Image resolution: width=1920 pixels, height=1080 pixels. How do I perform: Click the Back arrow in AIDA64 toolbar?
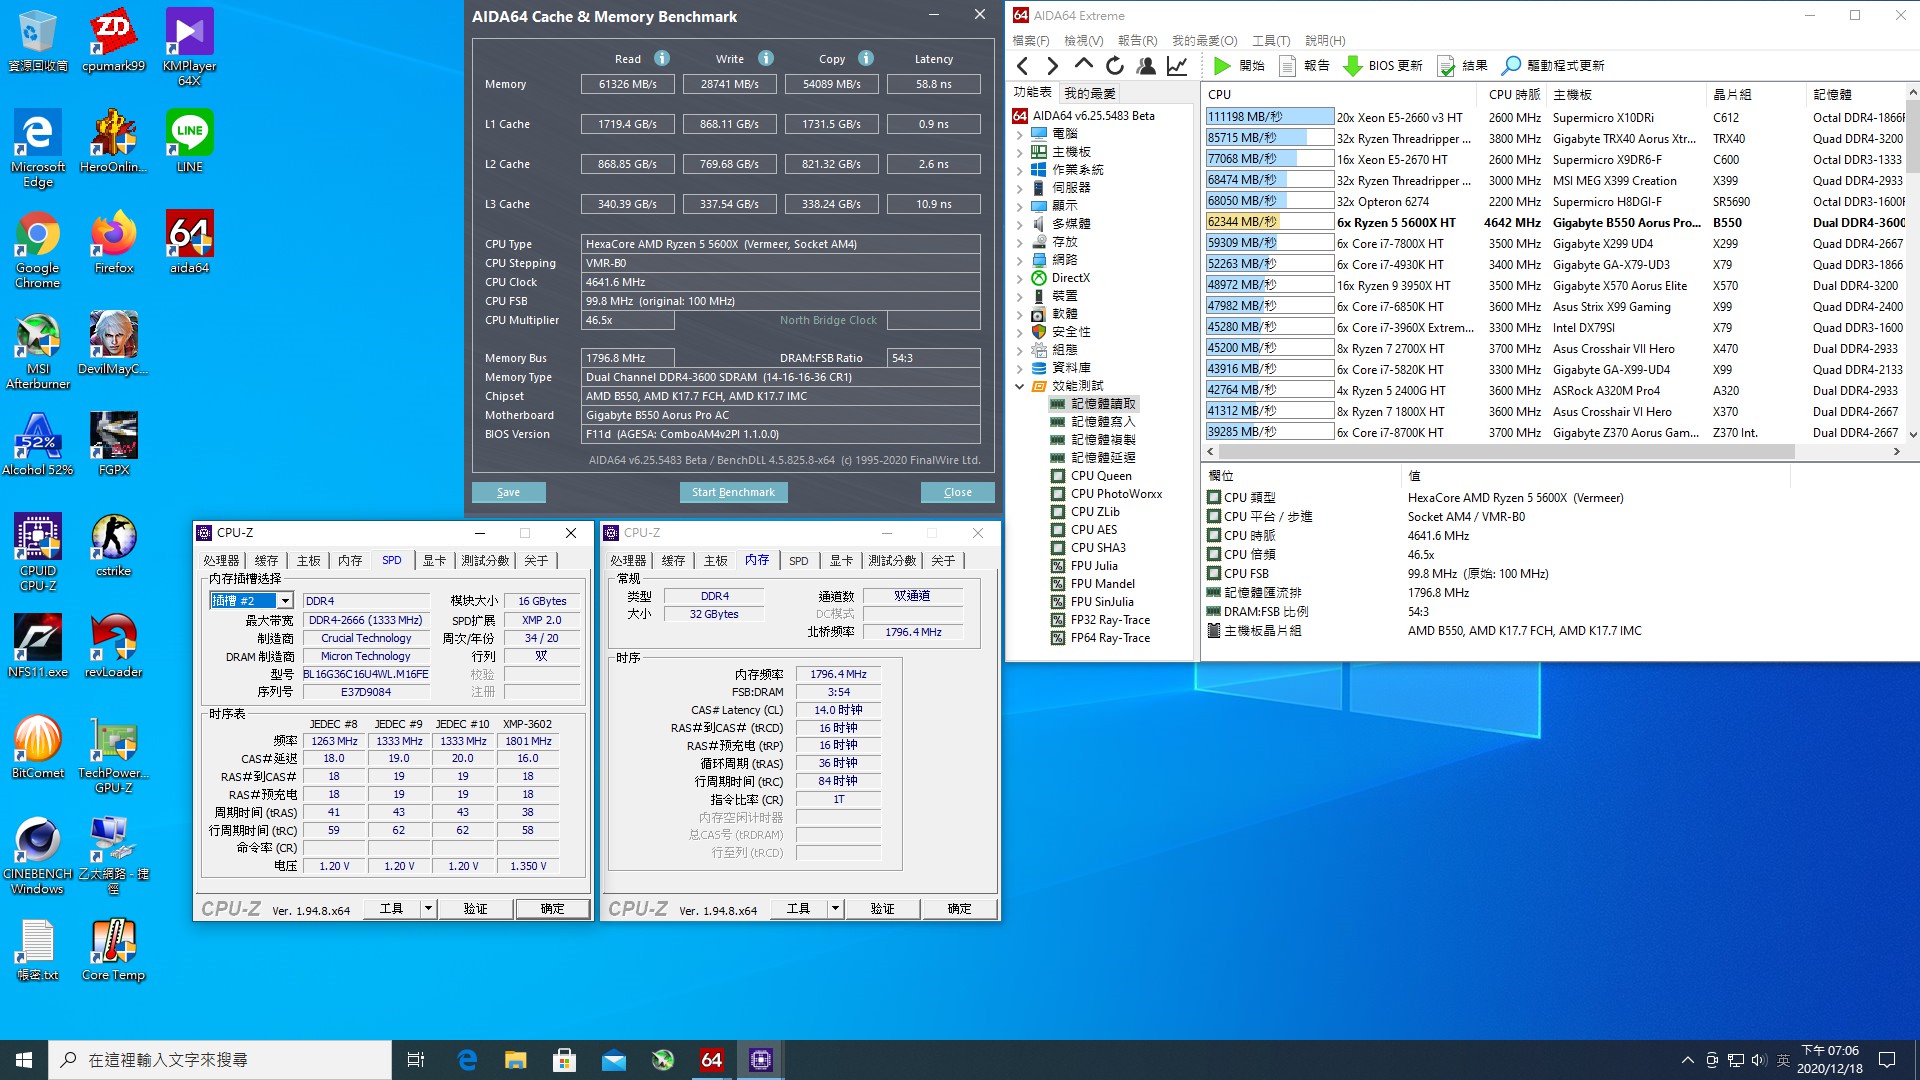coord(1022,66)
